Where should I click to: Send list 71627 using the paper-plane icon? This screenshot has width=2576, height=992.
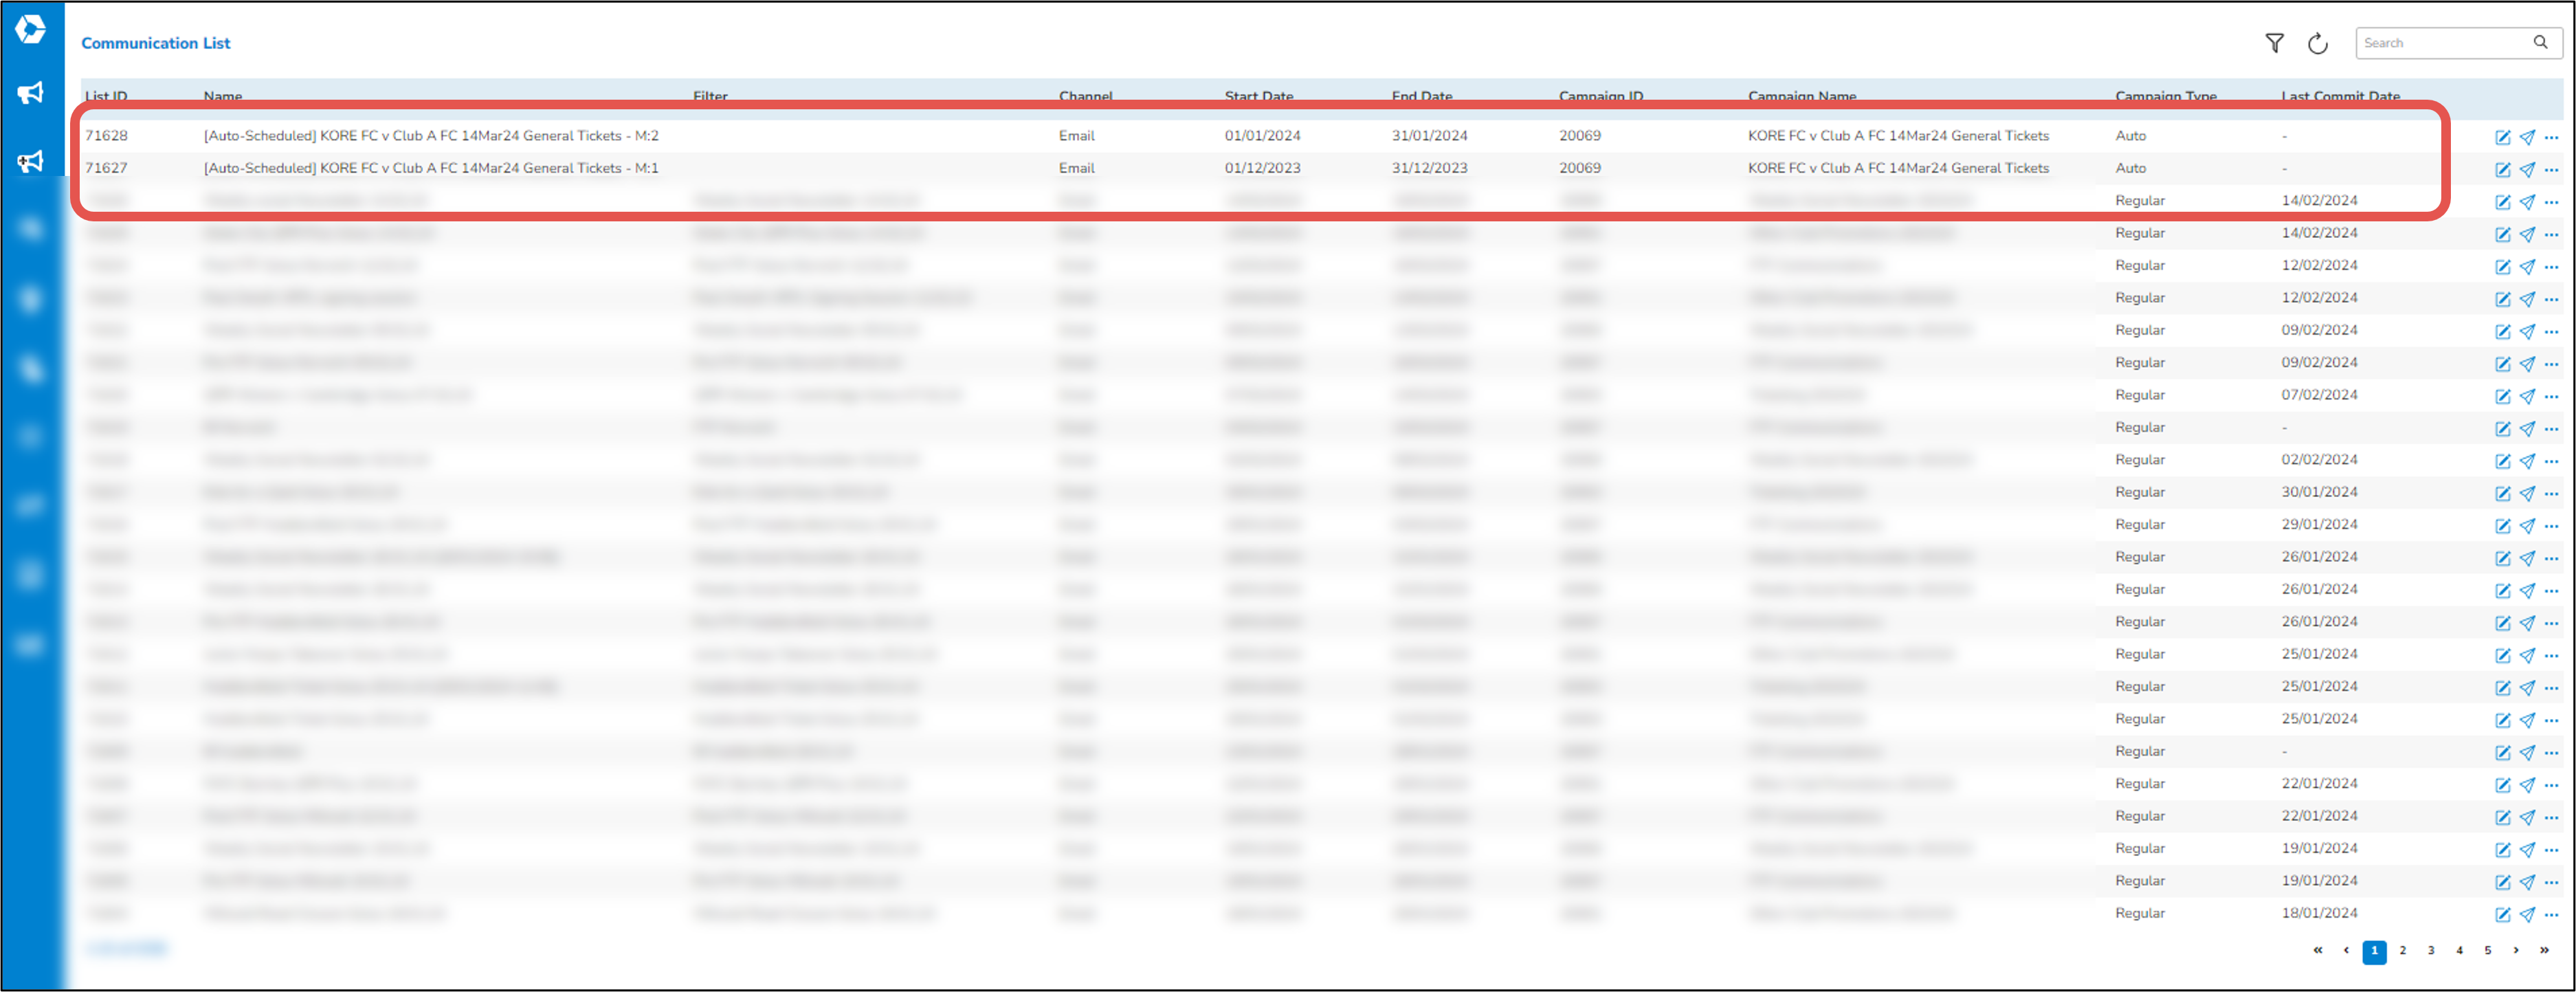click(x=2527, y=169)
